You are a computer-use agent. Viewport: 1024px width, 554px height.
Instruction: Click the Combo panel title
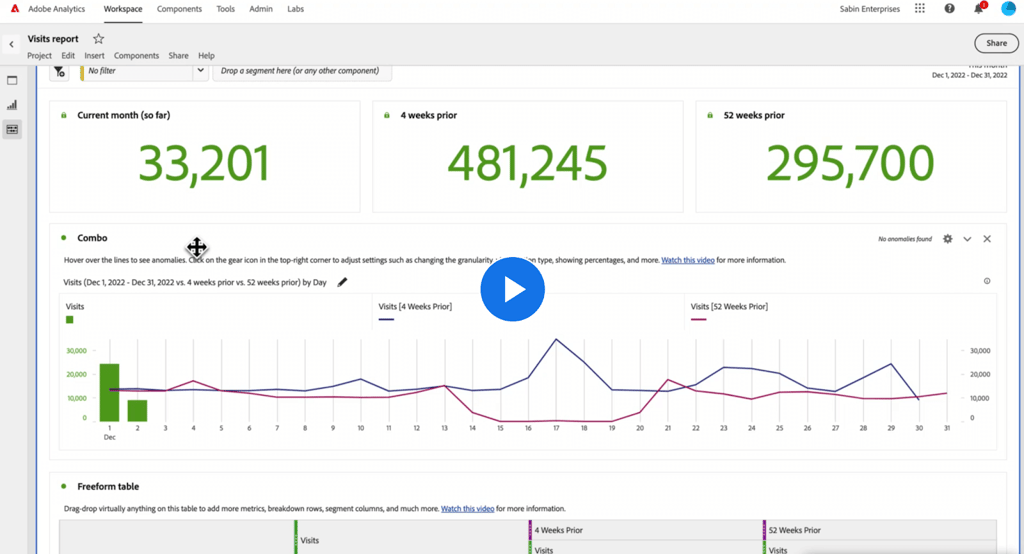92,238
